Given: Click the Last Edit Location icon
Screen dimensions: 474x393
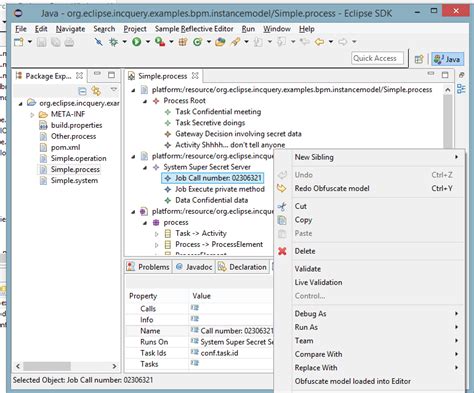Looking at the screenshot, I should (304, 42).
